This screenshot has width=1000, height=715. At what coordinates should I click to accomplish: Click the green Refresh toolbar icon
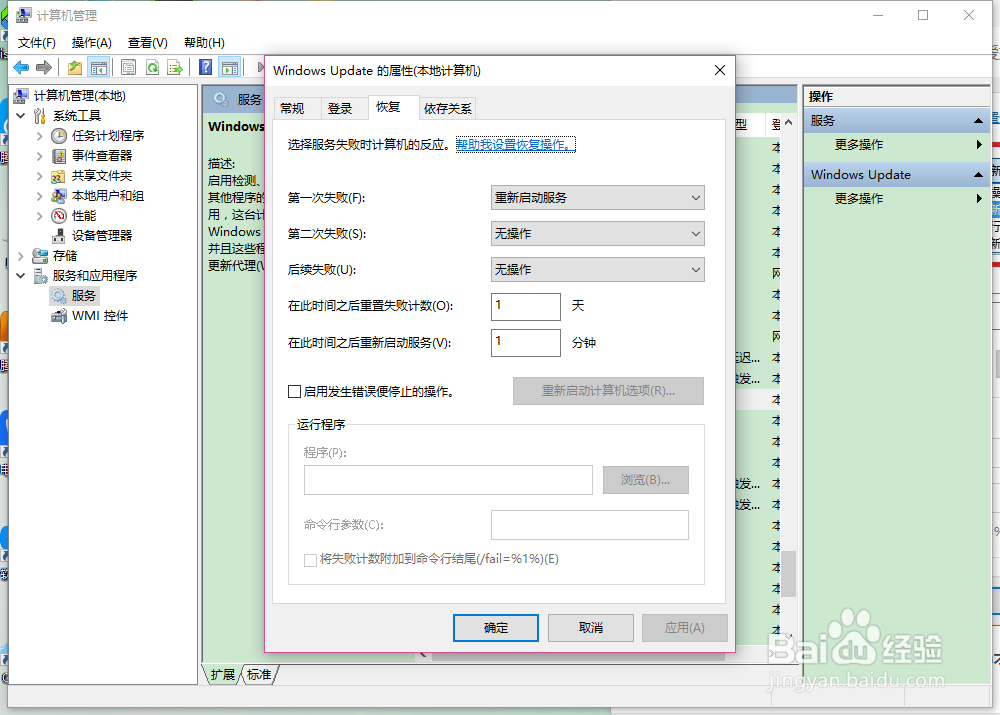pos(152,67)
